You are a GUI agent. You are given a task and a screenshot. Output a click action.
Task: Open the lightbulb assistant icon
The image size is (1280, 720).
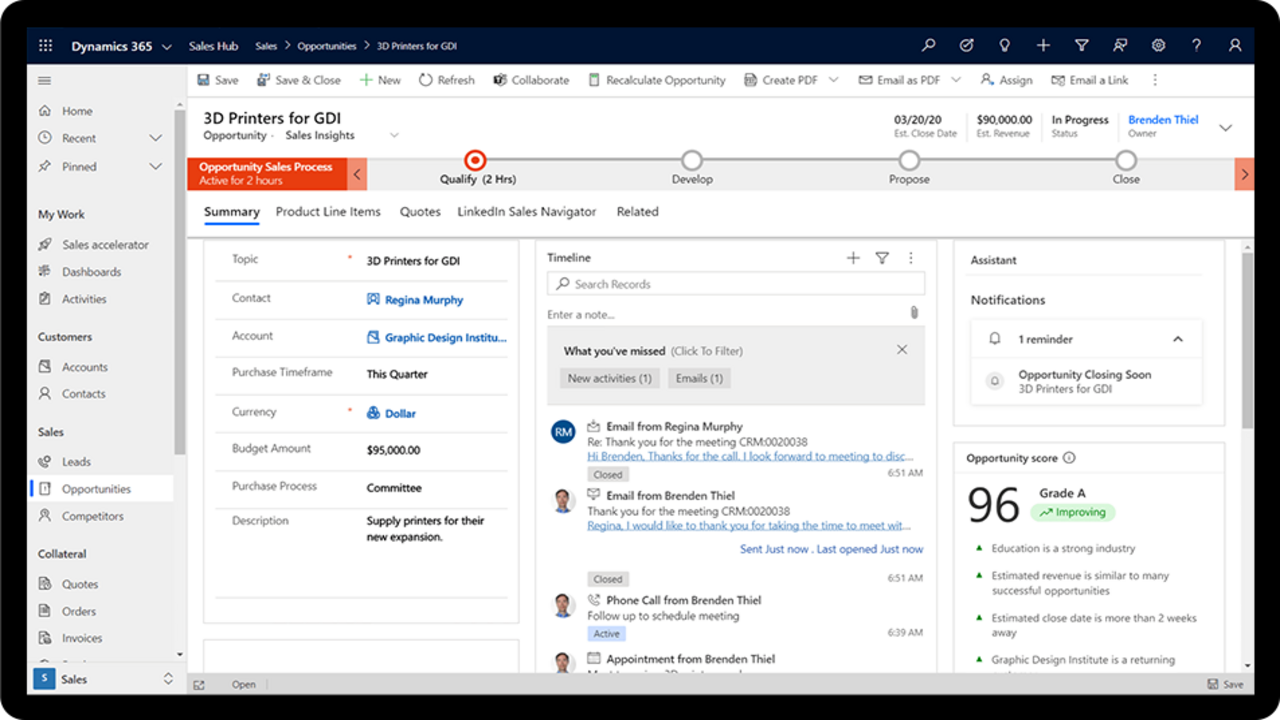(x=1005, y=46)
